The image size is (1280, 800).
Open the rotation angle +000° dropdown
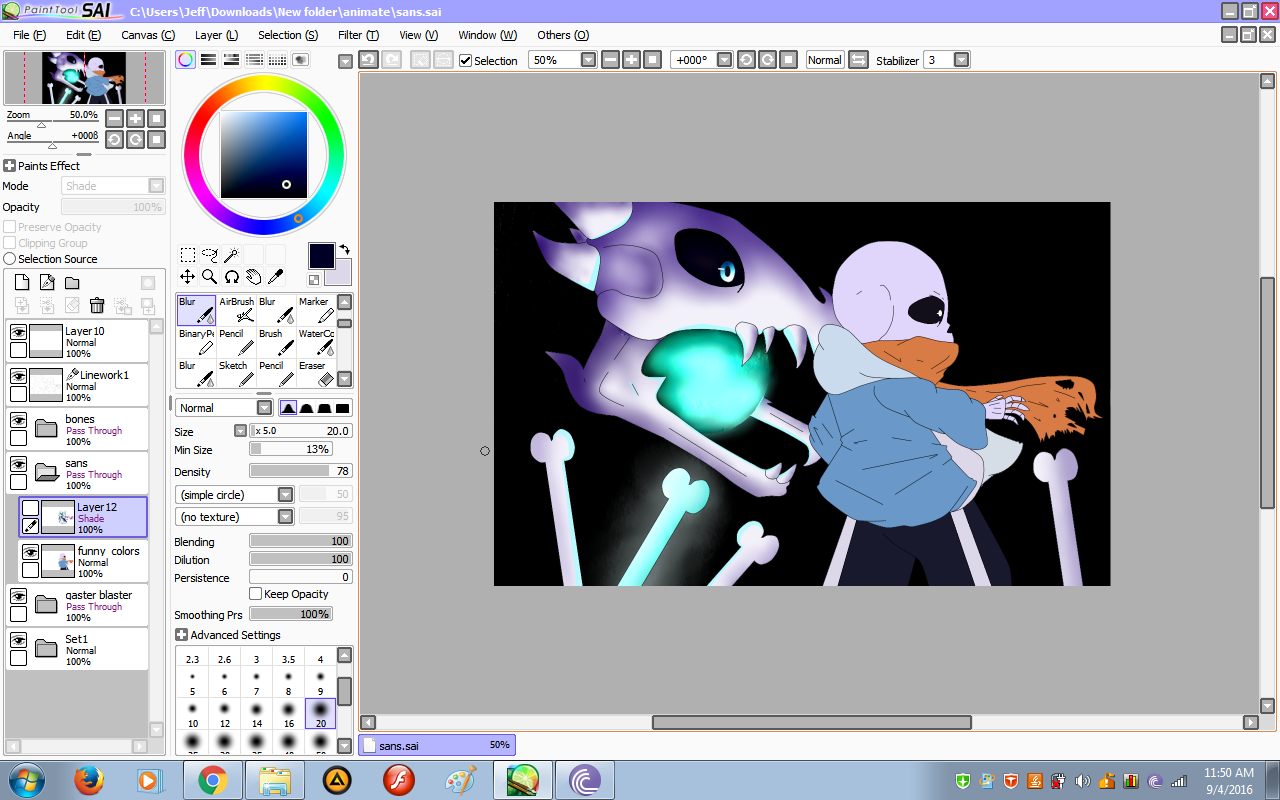click(x=724, y=60)
